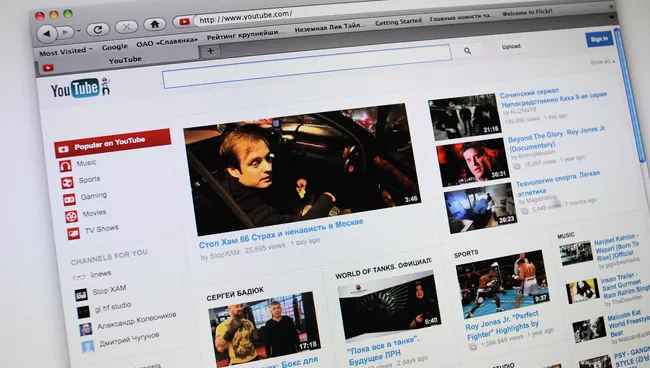The image size is (650, 368).
Task: Click the soccer ball Sports icon
Action: click(67, 183)
